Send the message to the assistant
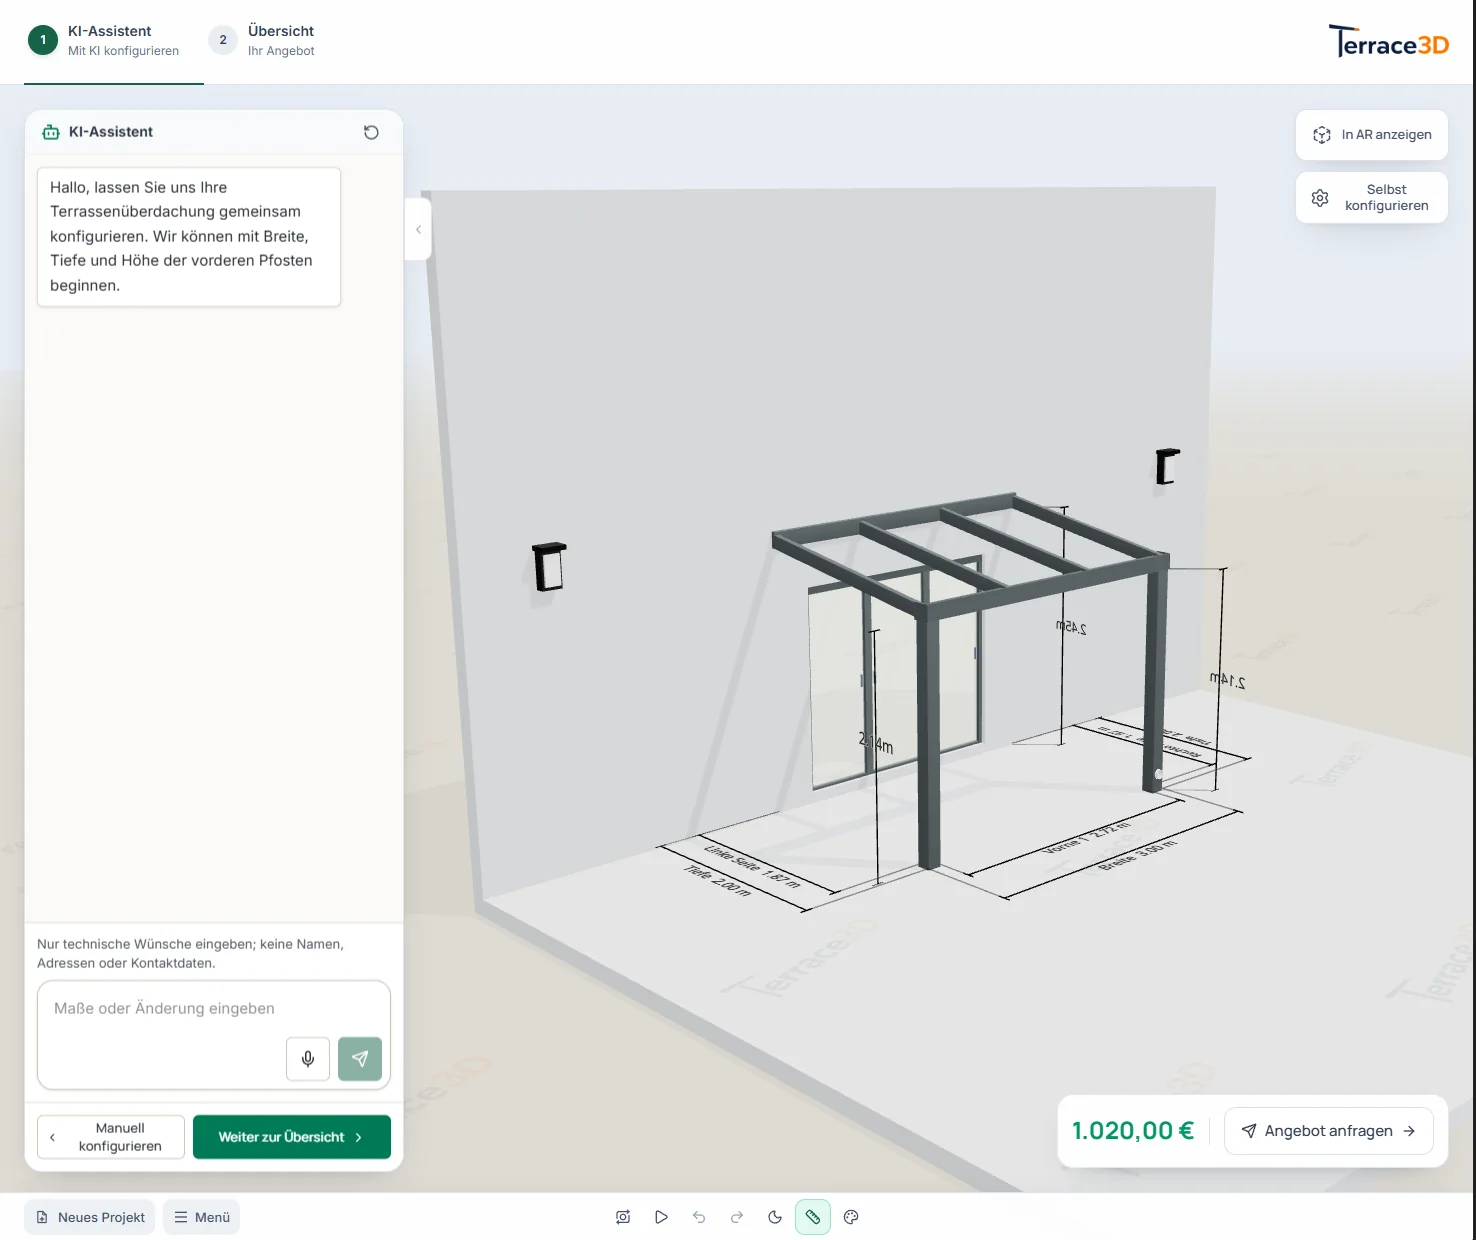1476x1240 pixels. tap(360, 1058)
